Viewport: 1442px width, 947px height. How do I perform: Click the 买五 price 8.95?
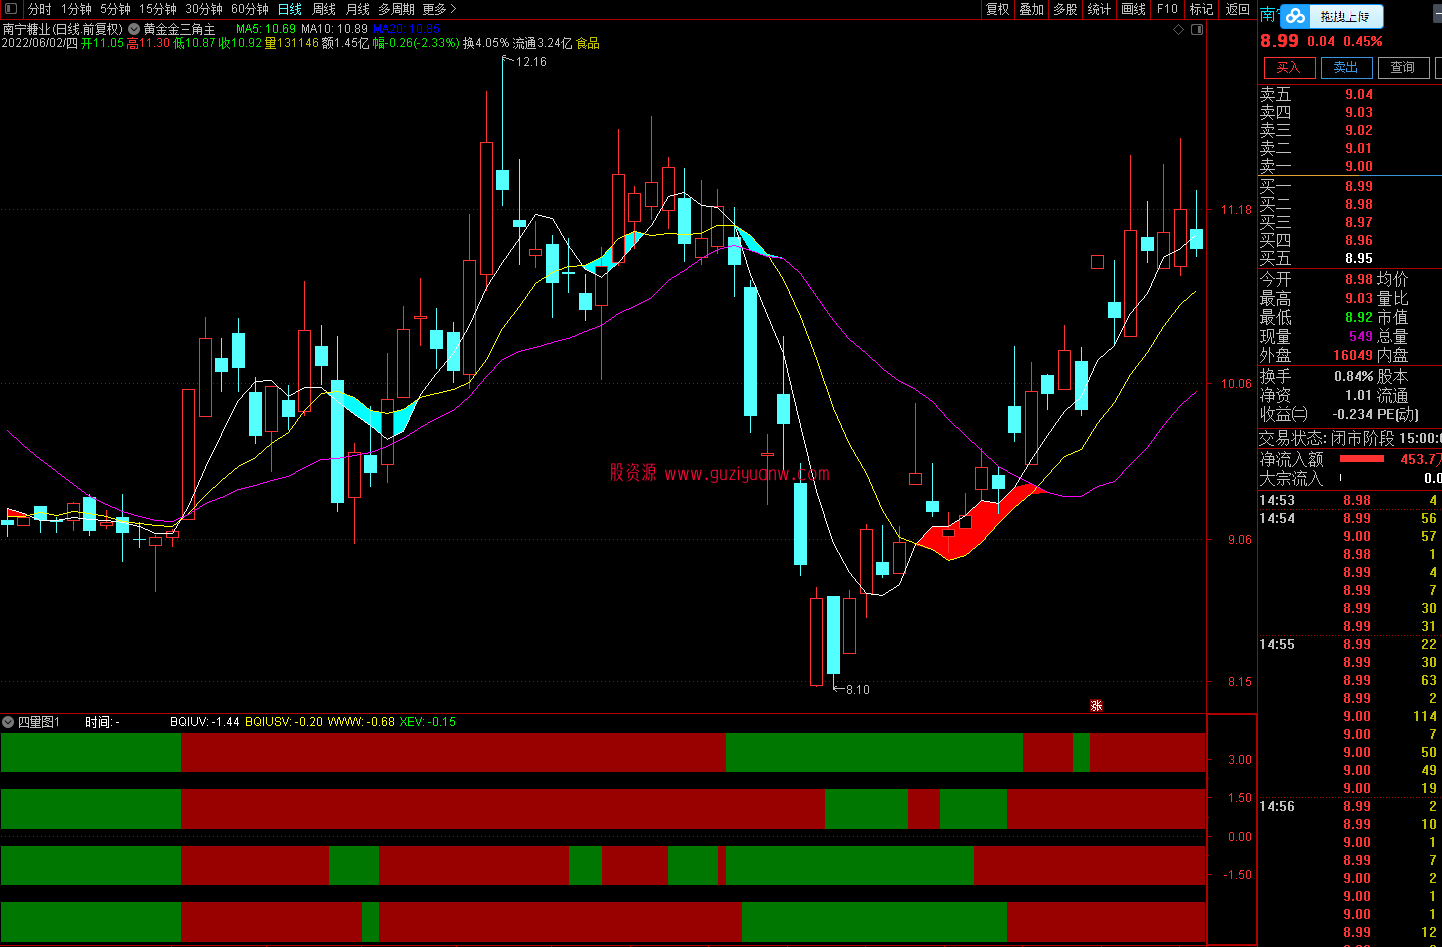[x=1359, y=259]
